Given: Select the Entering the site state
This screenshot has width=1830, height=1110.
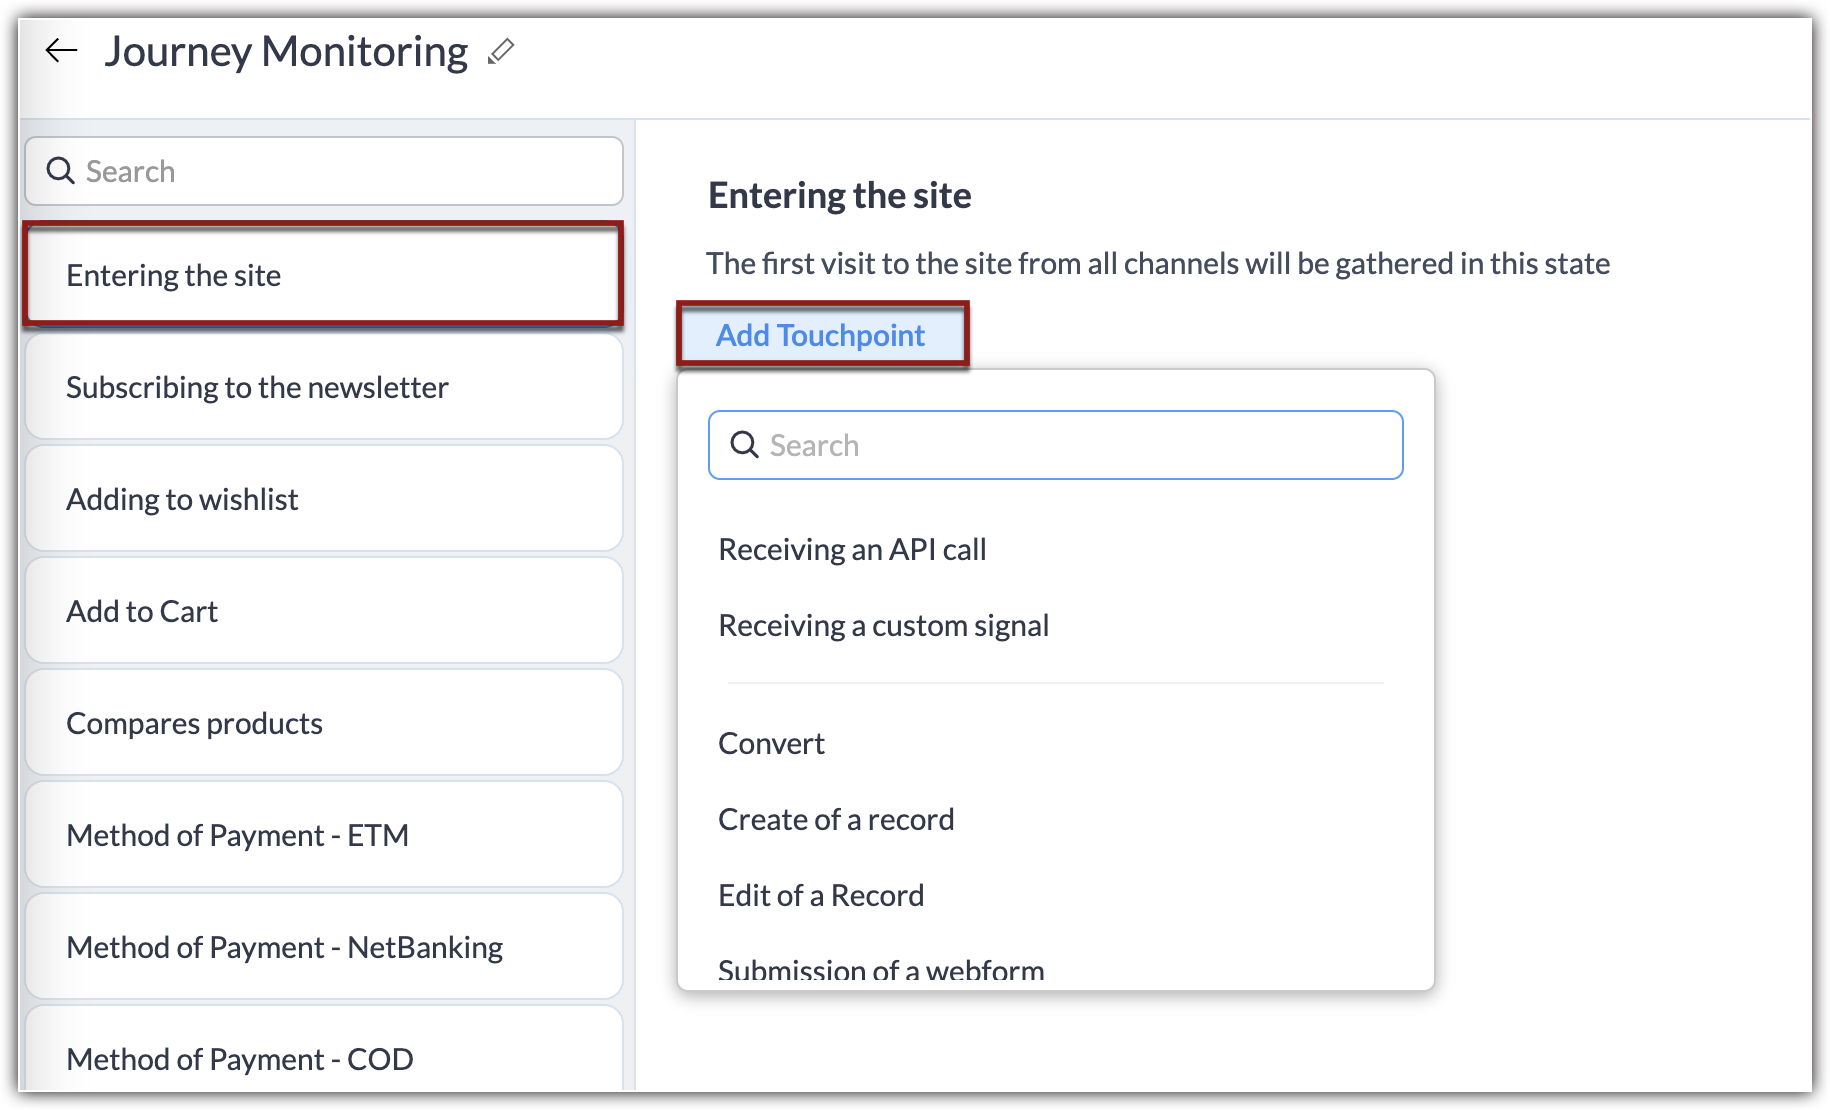Looking at the screenshot, I should (323, 275).
